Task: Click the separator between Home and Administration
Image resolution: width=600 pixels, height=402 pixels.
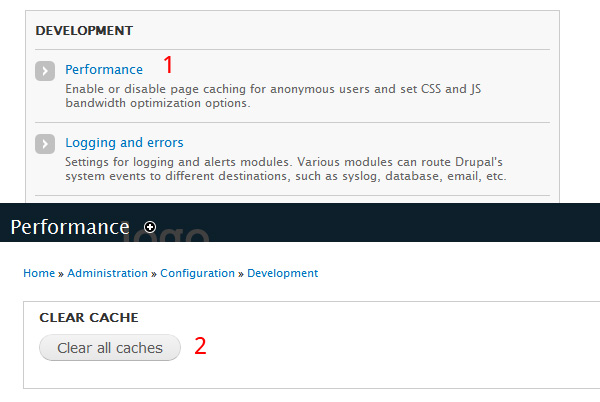Action: coord(61,274)
